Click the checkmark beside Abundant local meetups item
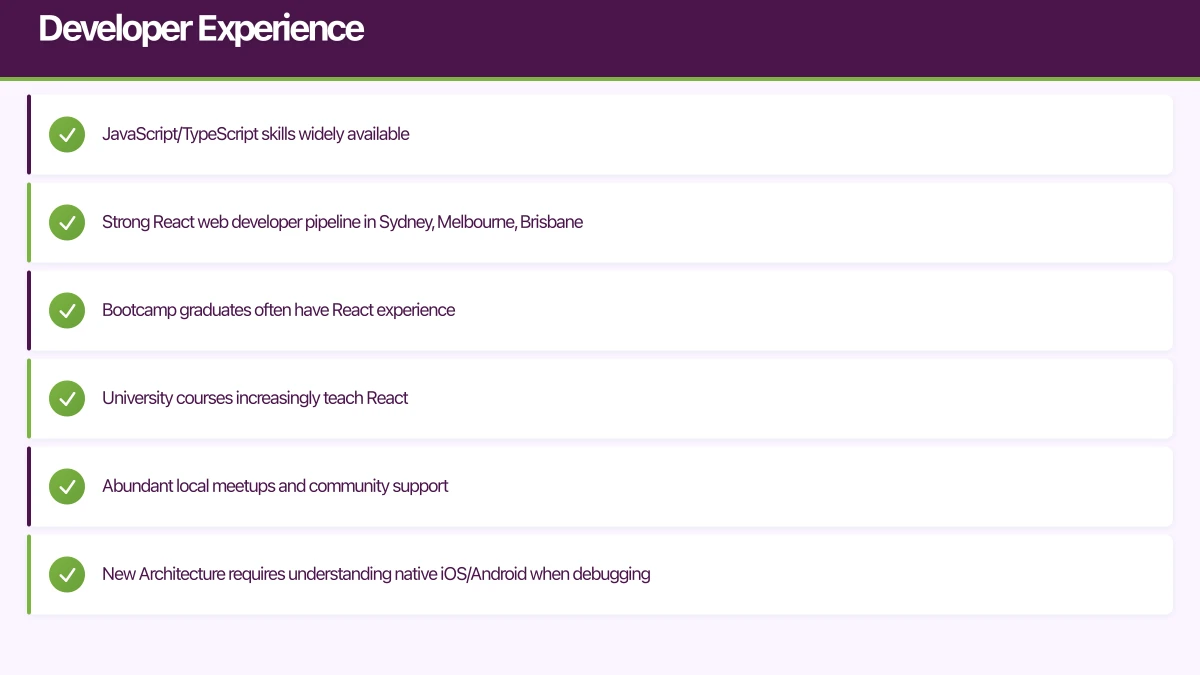 (67, 486)
